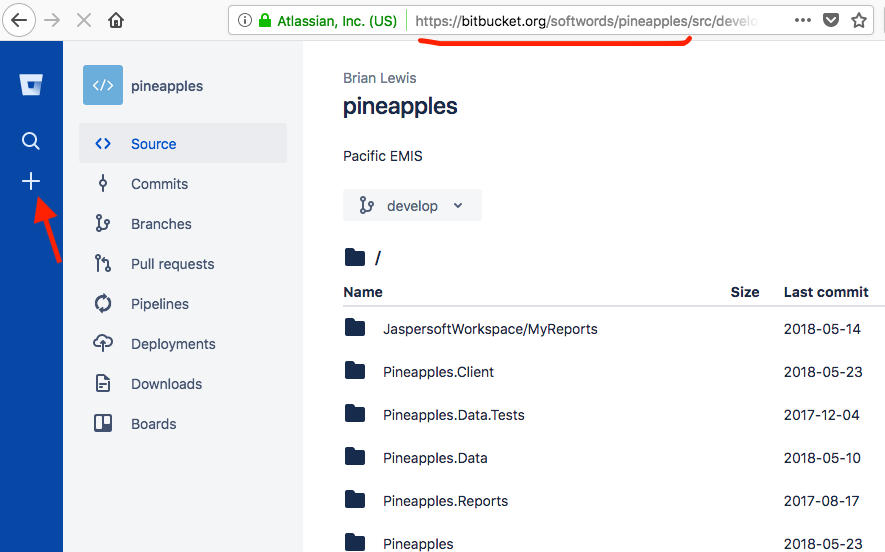885x552 pixels.
Task: Click the Bitbucket logo icon
Action: [31, 85]
